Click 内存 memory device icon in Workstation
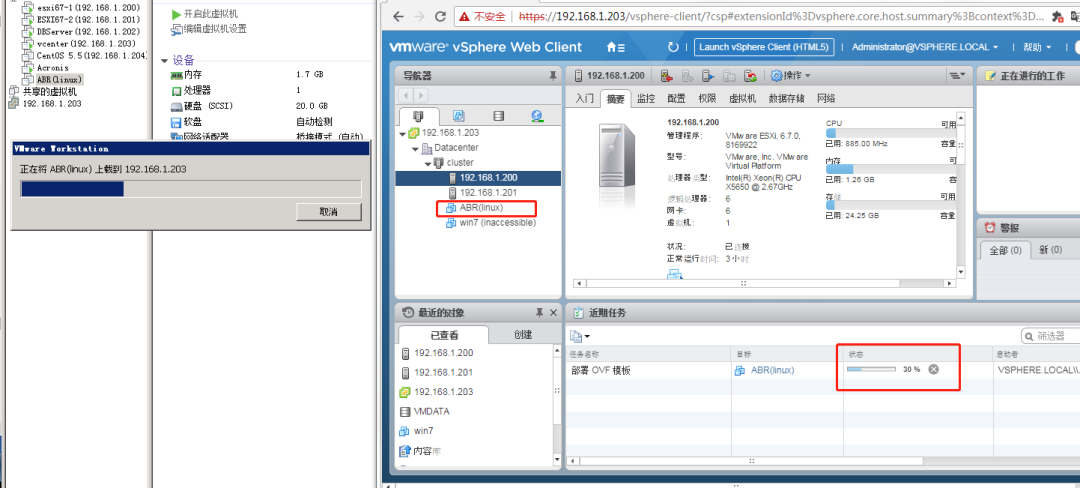 point(176,74)
